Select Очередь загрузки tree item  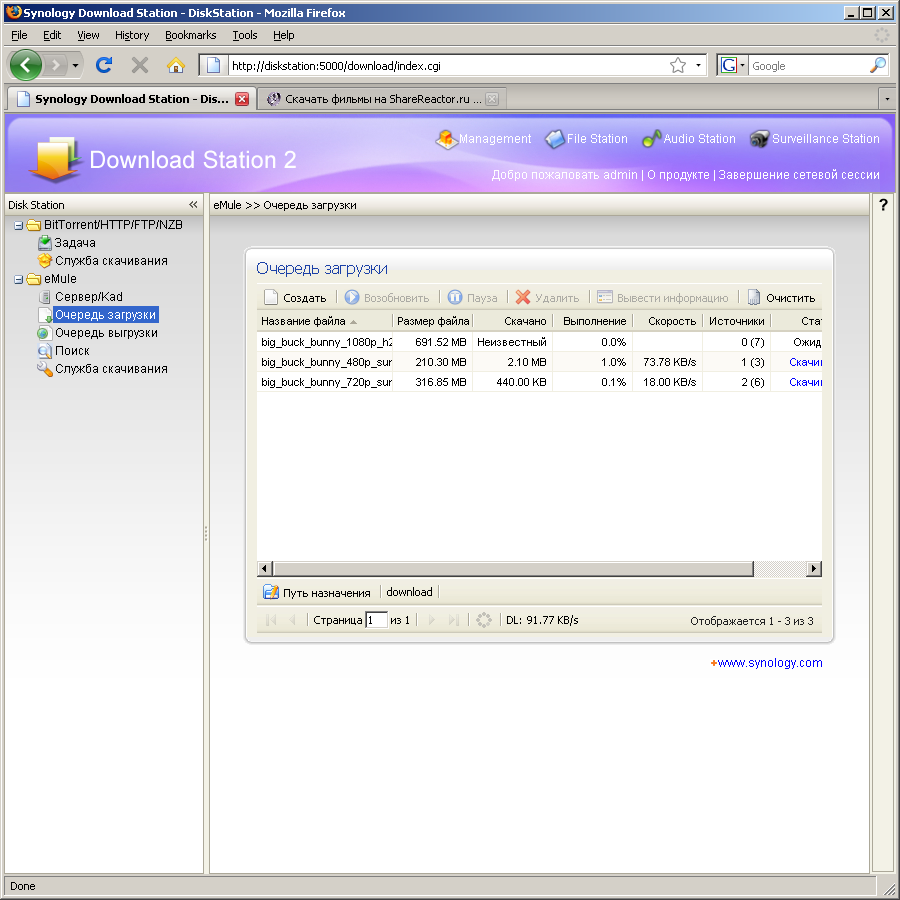[x=105, y=315]
